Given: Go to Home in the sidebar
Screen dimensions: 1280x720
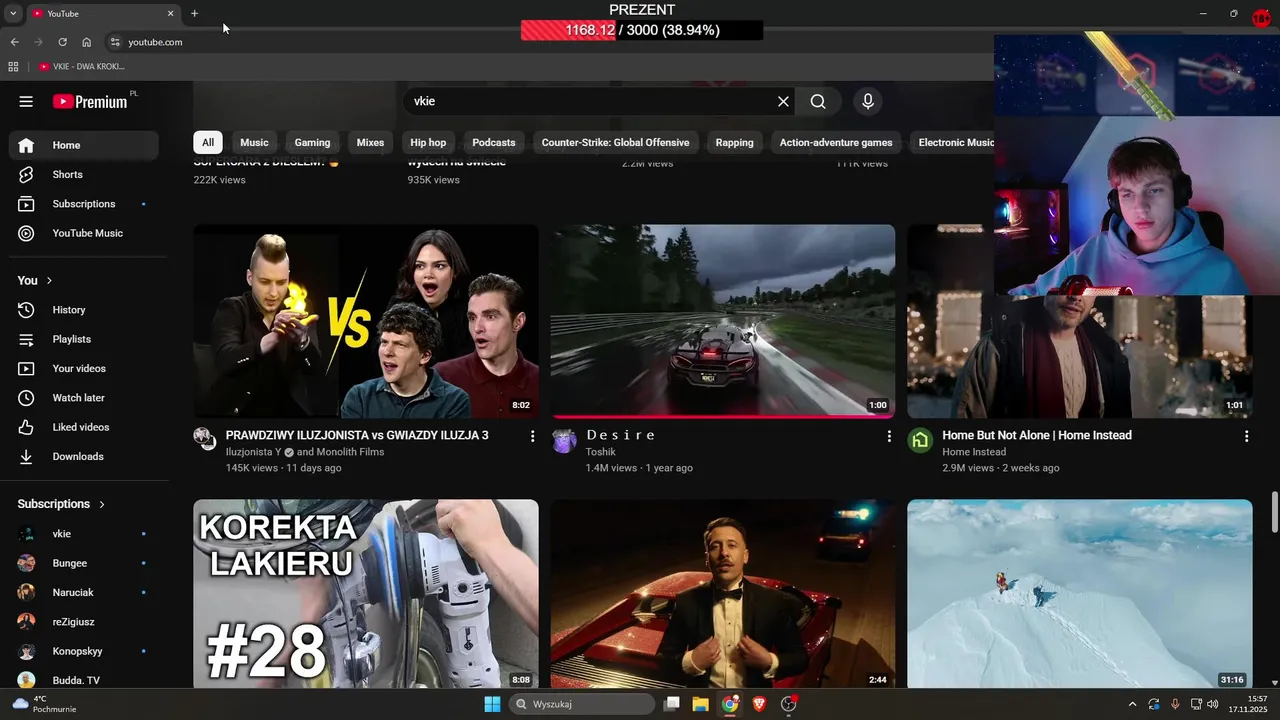Looking at the screenshot, I should tap(84, 145).
